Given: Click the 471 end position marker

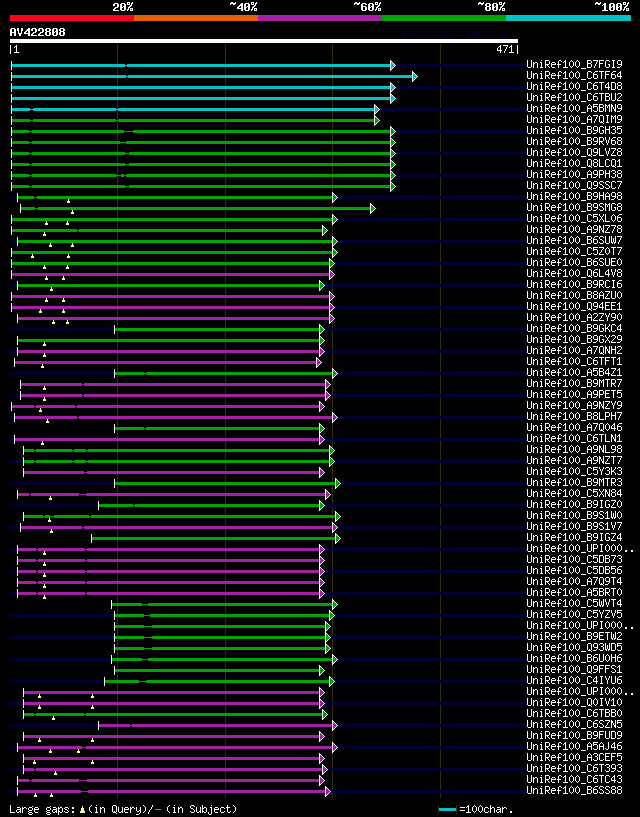Looking at the screenshot, I should [506, 50].
